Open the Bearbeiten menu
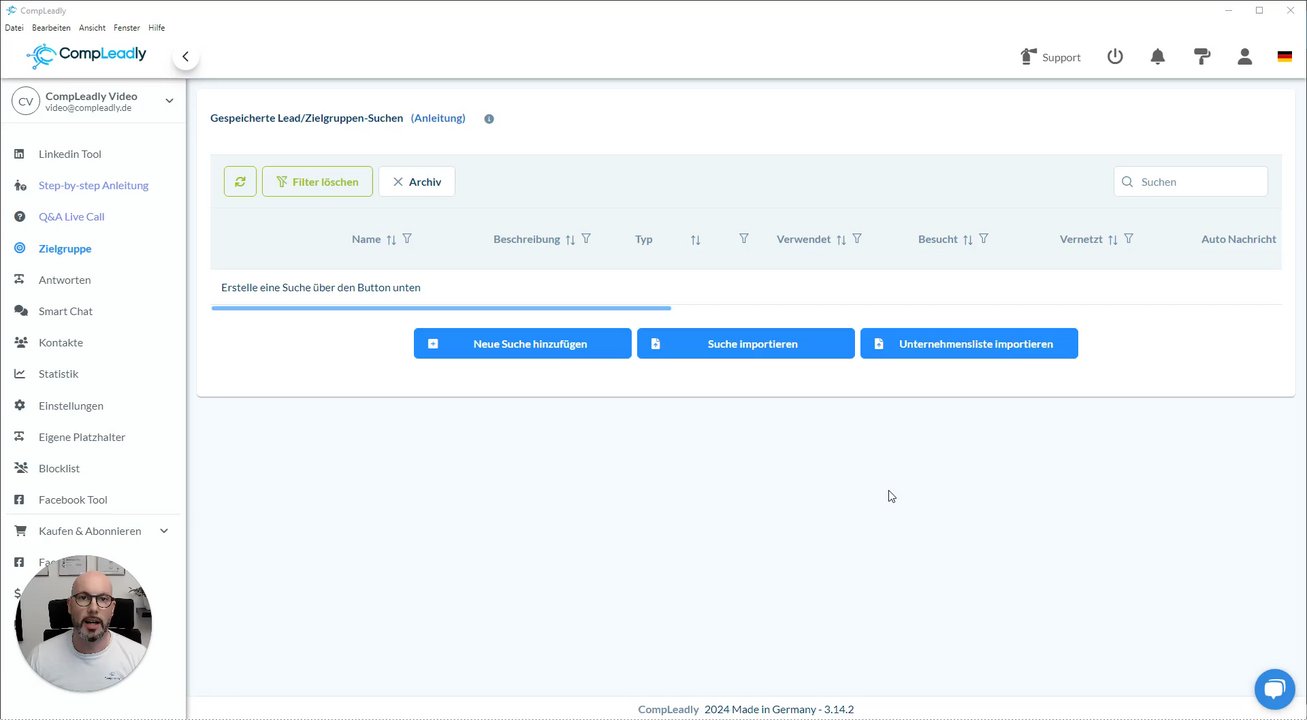 coord(51,28)
